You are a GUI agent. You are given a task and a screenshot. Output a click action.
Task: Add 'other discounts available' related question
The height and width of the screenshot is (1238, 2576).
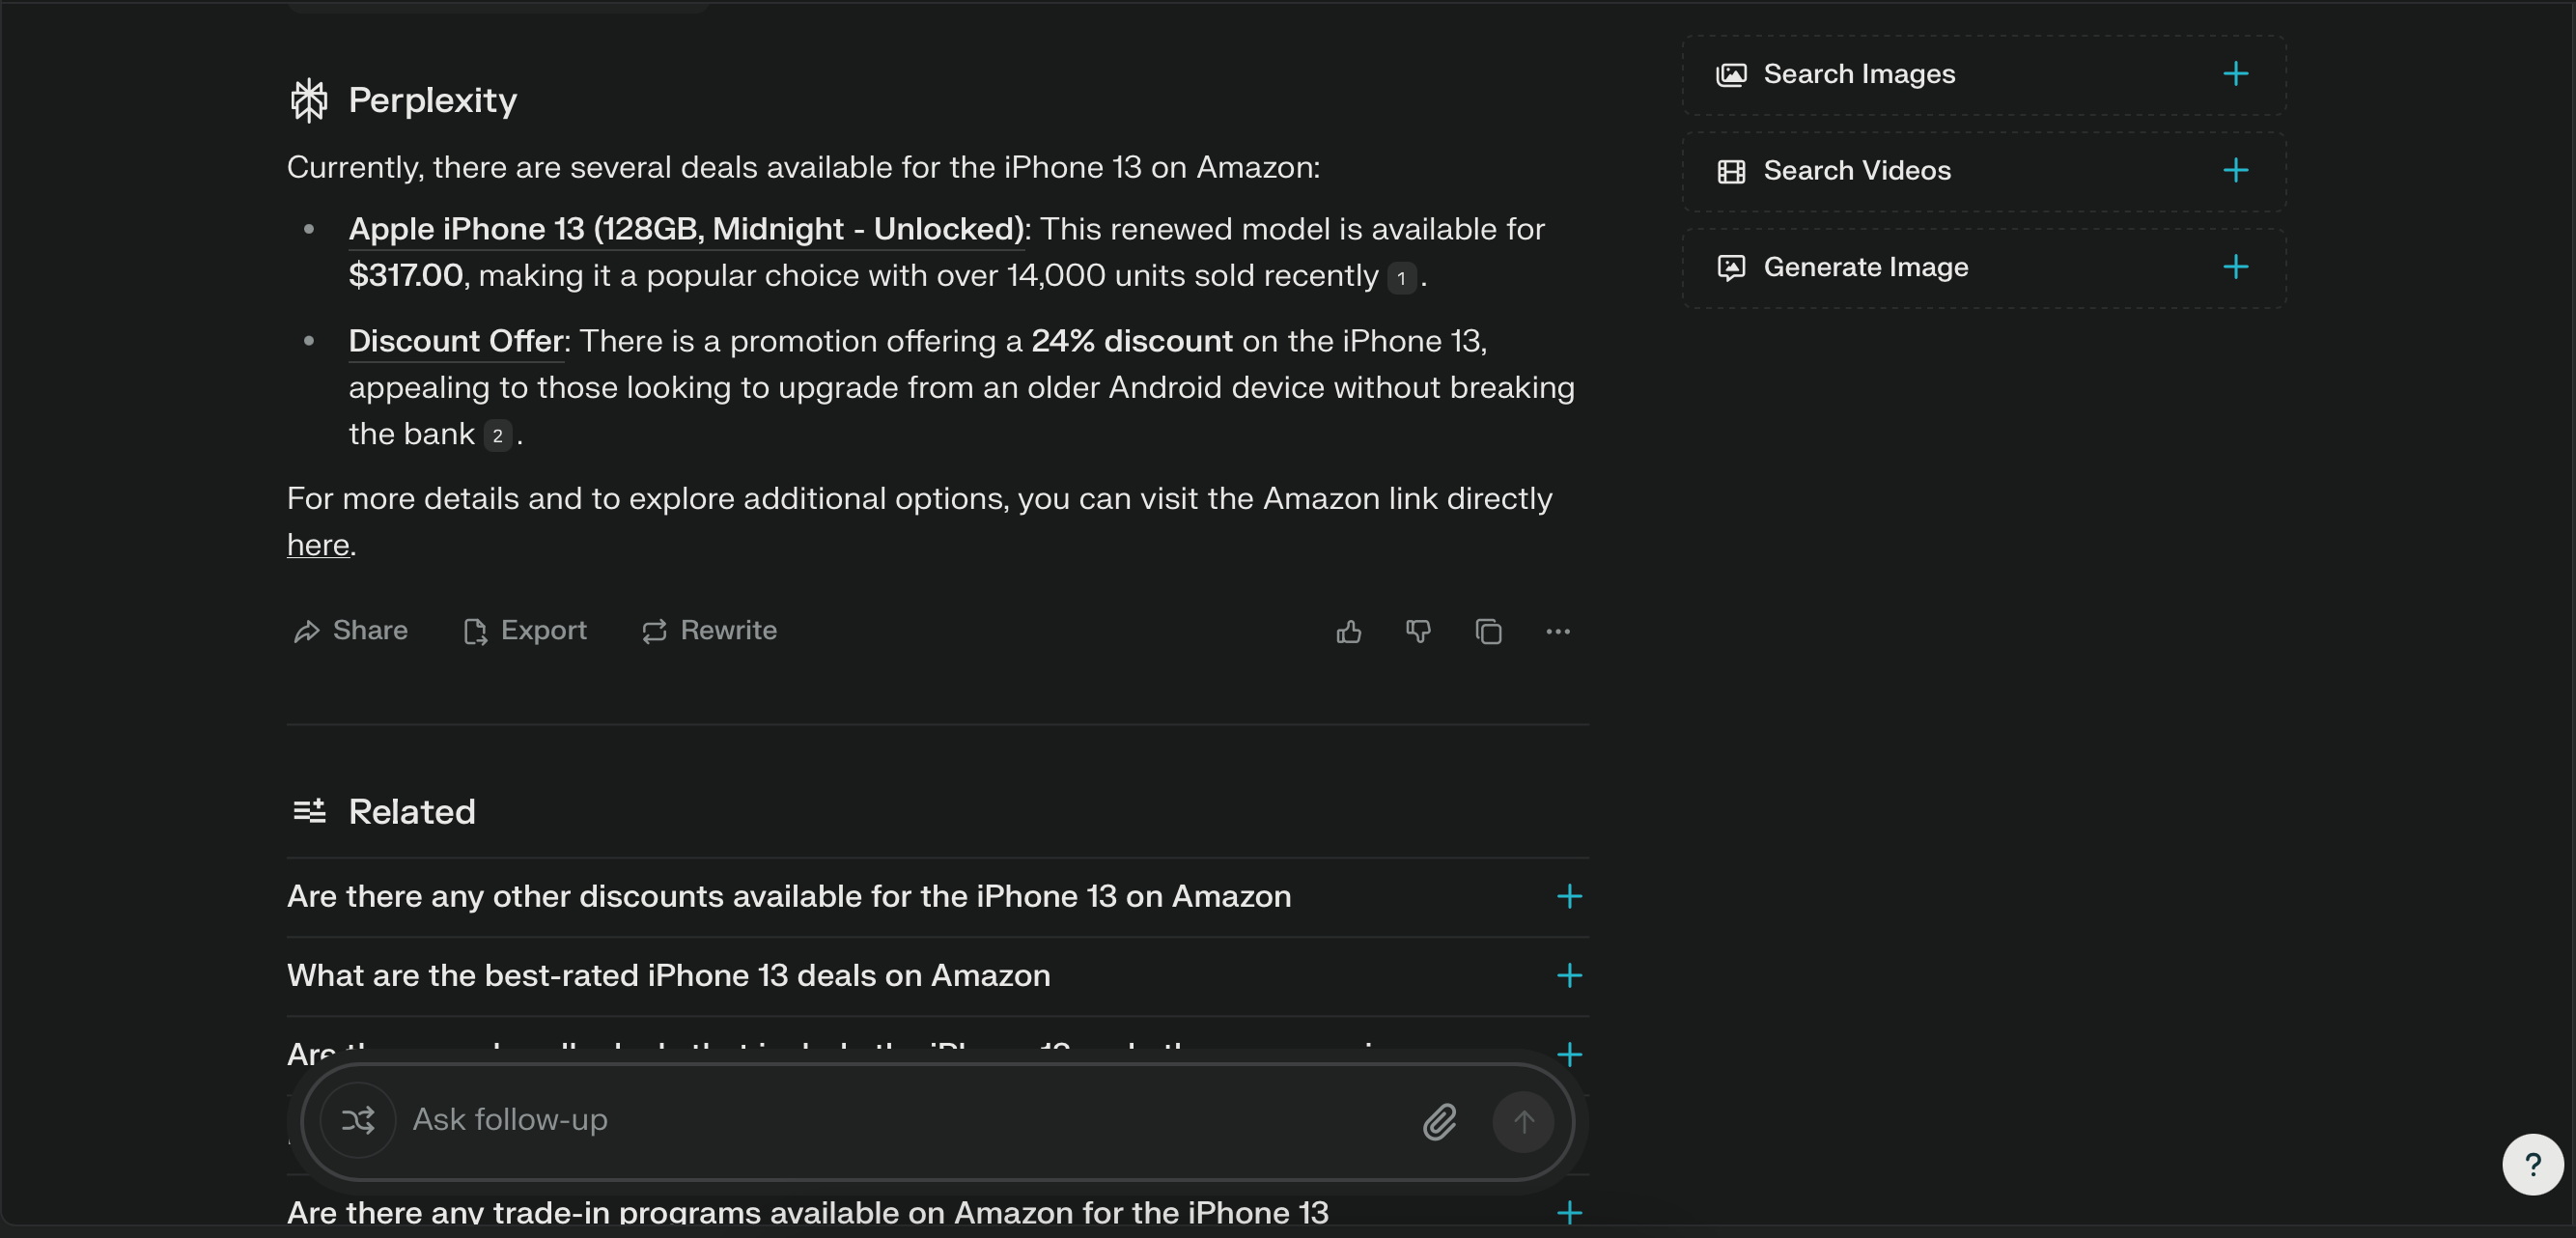(1569, 896)
